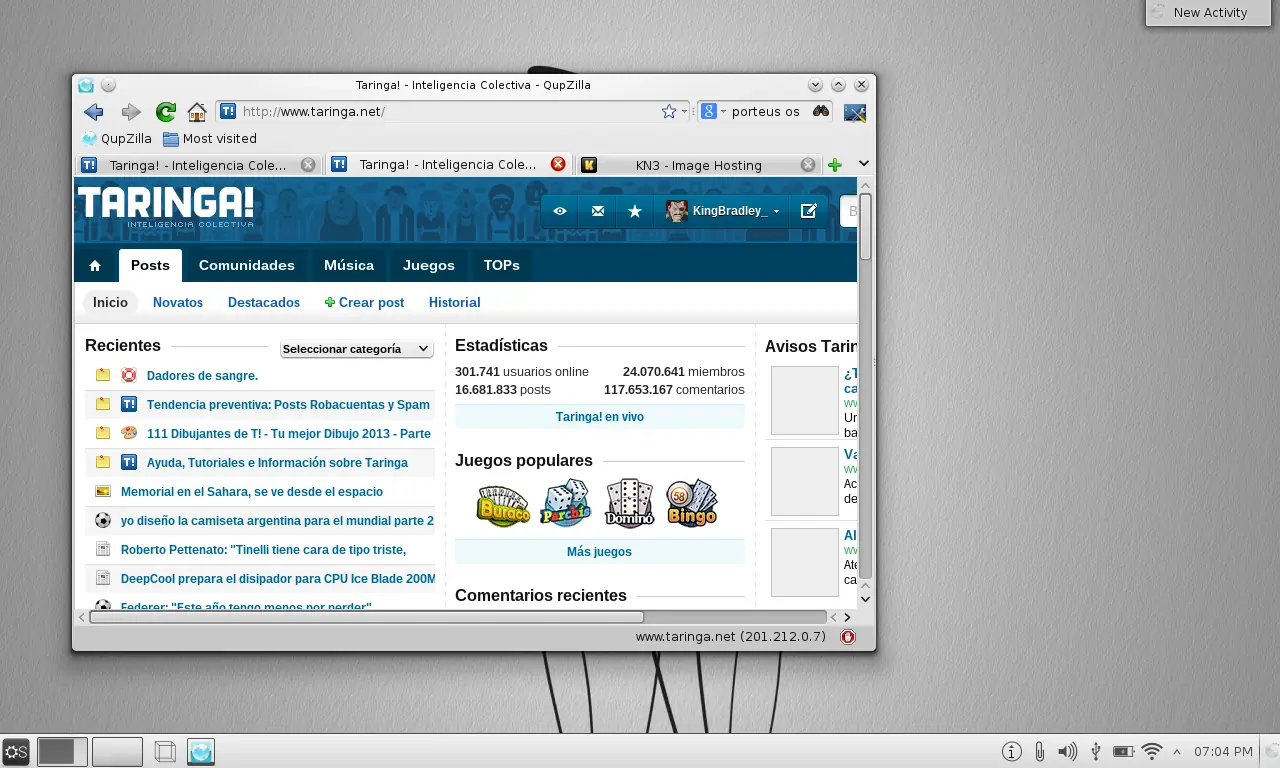Open Taringa messages envelope icon
Screen dimensions: 1280x768
[x=598, y=211]
